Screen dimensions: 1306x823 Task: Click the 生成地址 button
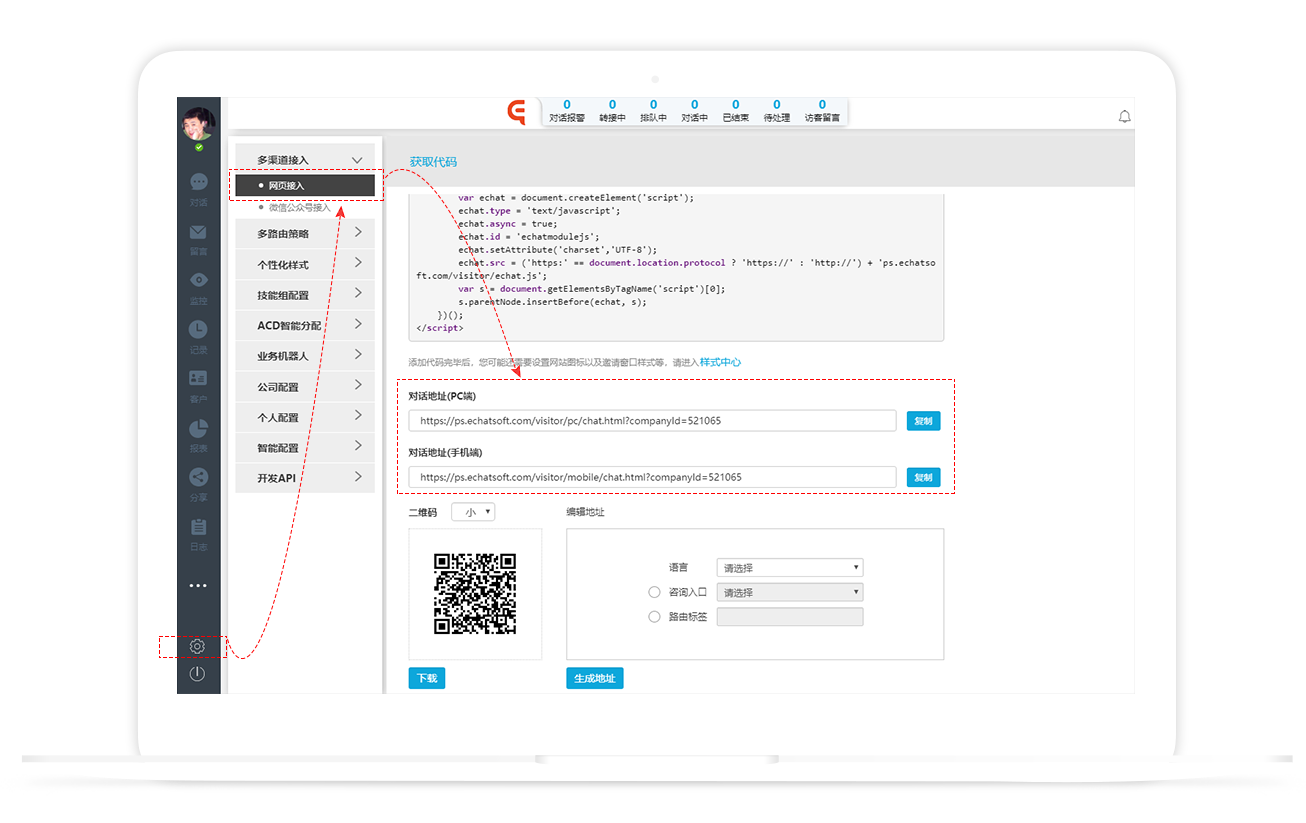[x=595, y=678]
